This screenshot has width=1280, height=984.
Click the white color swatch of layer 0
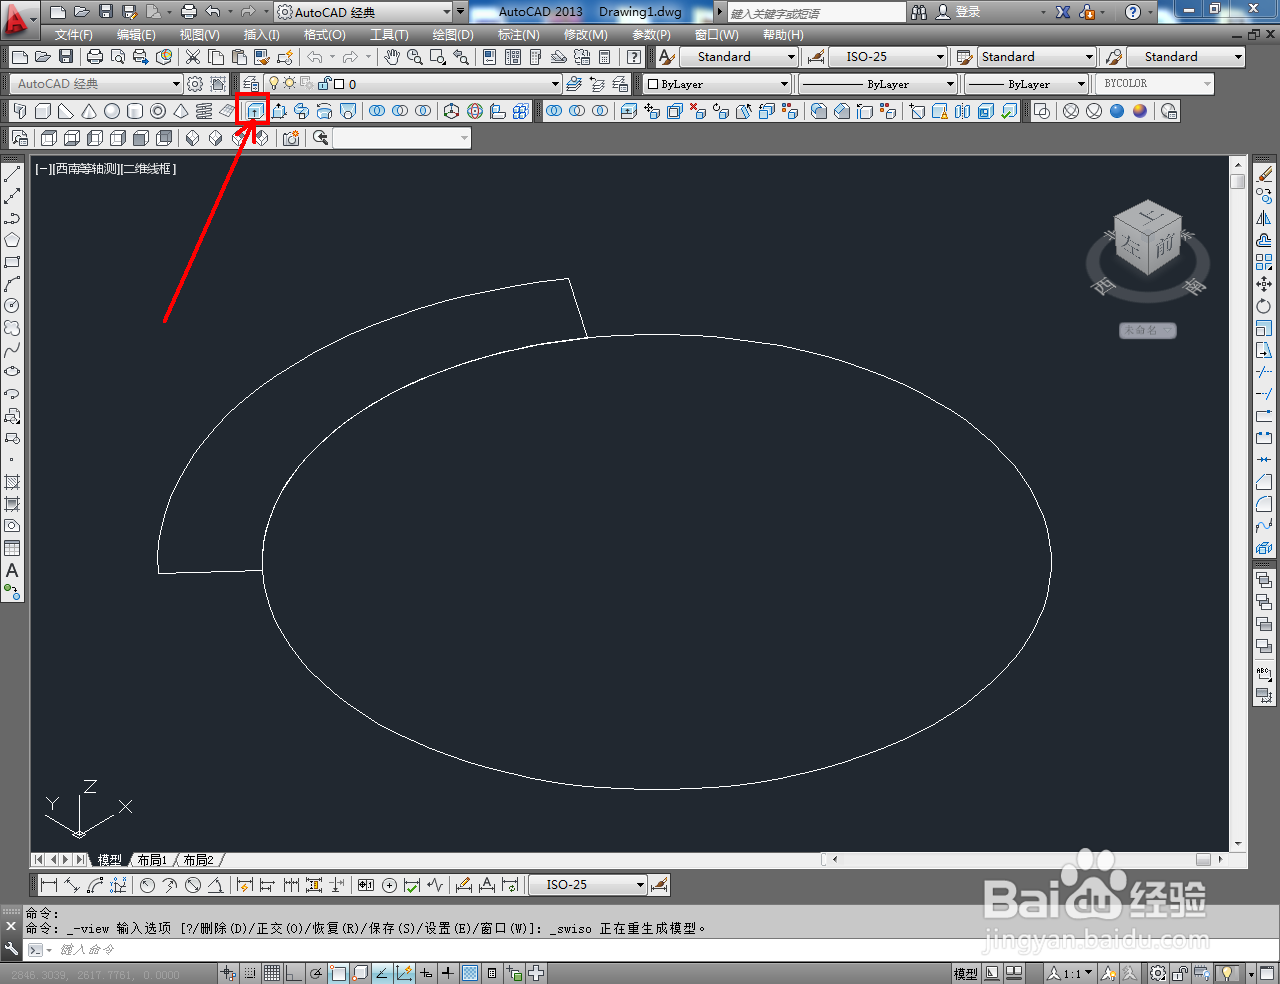tap(339, 84)
